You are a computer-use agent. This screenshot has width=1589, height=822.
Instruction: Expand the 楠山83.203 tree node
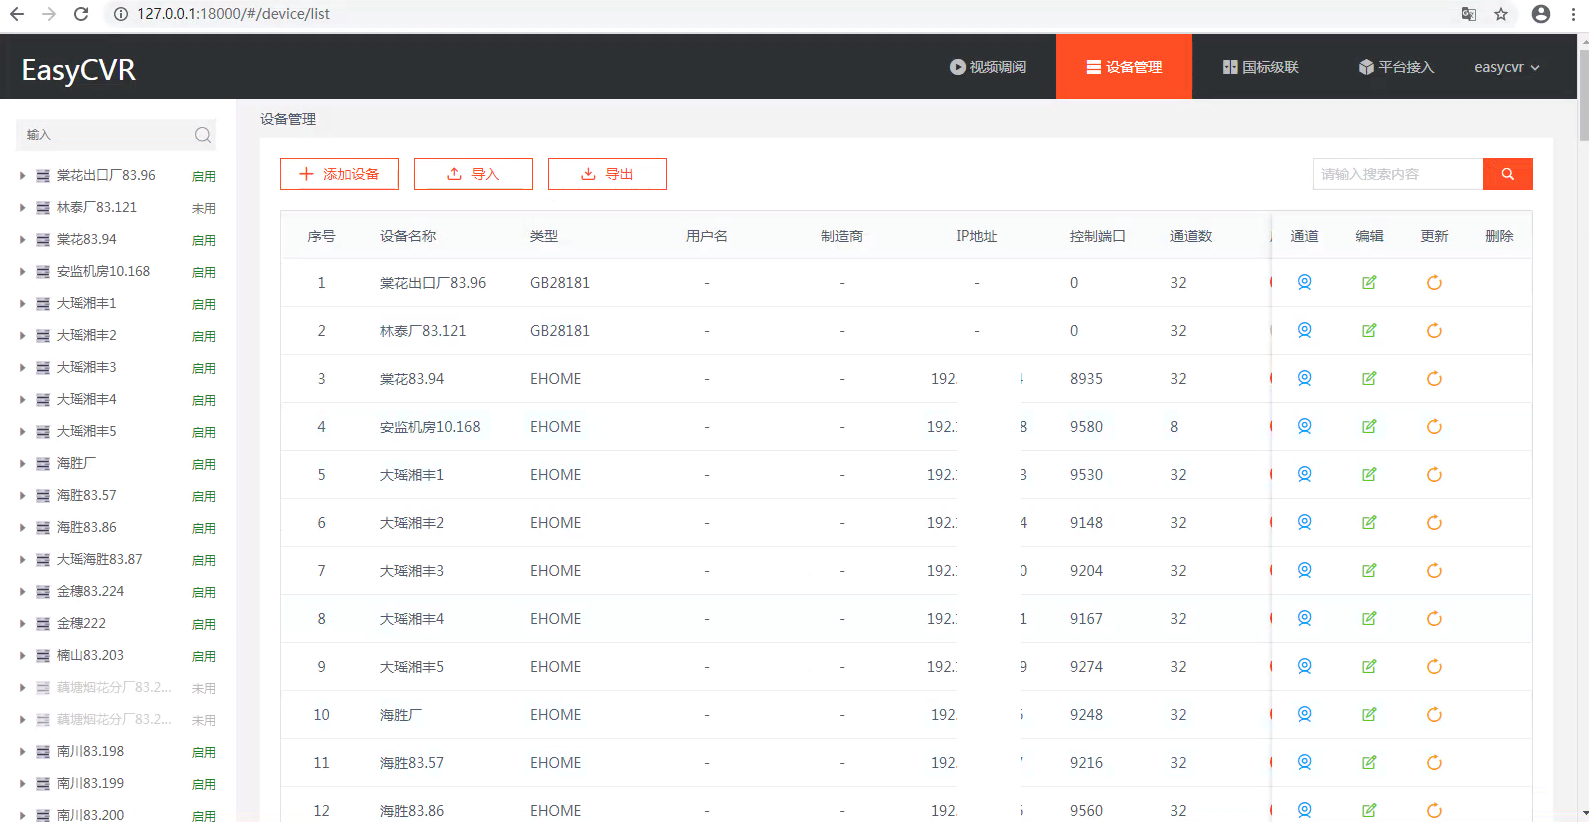22,655
